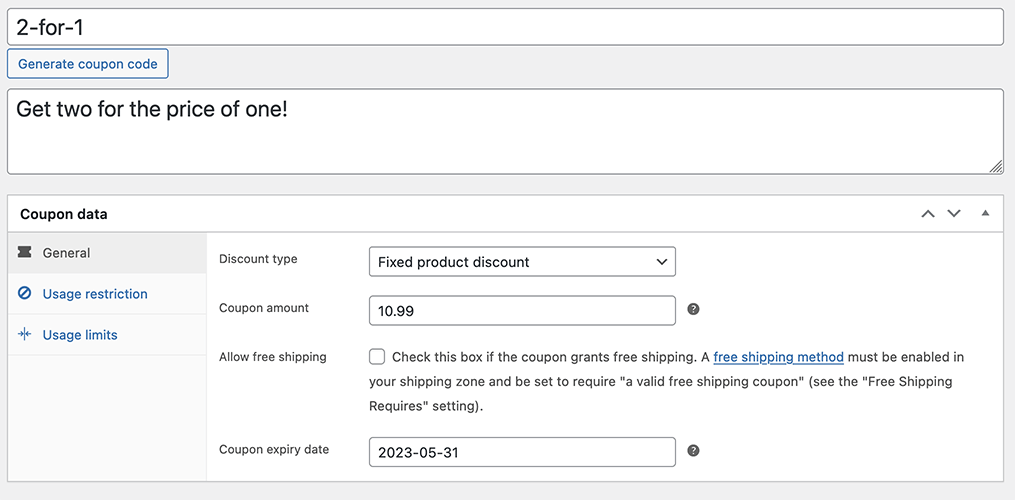1015x500 pixels.
Task: Open the free shipping method link
Action: point(779,357)
